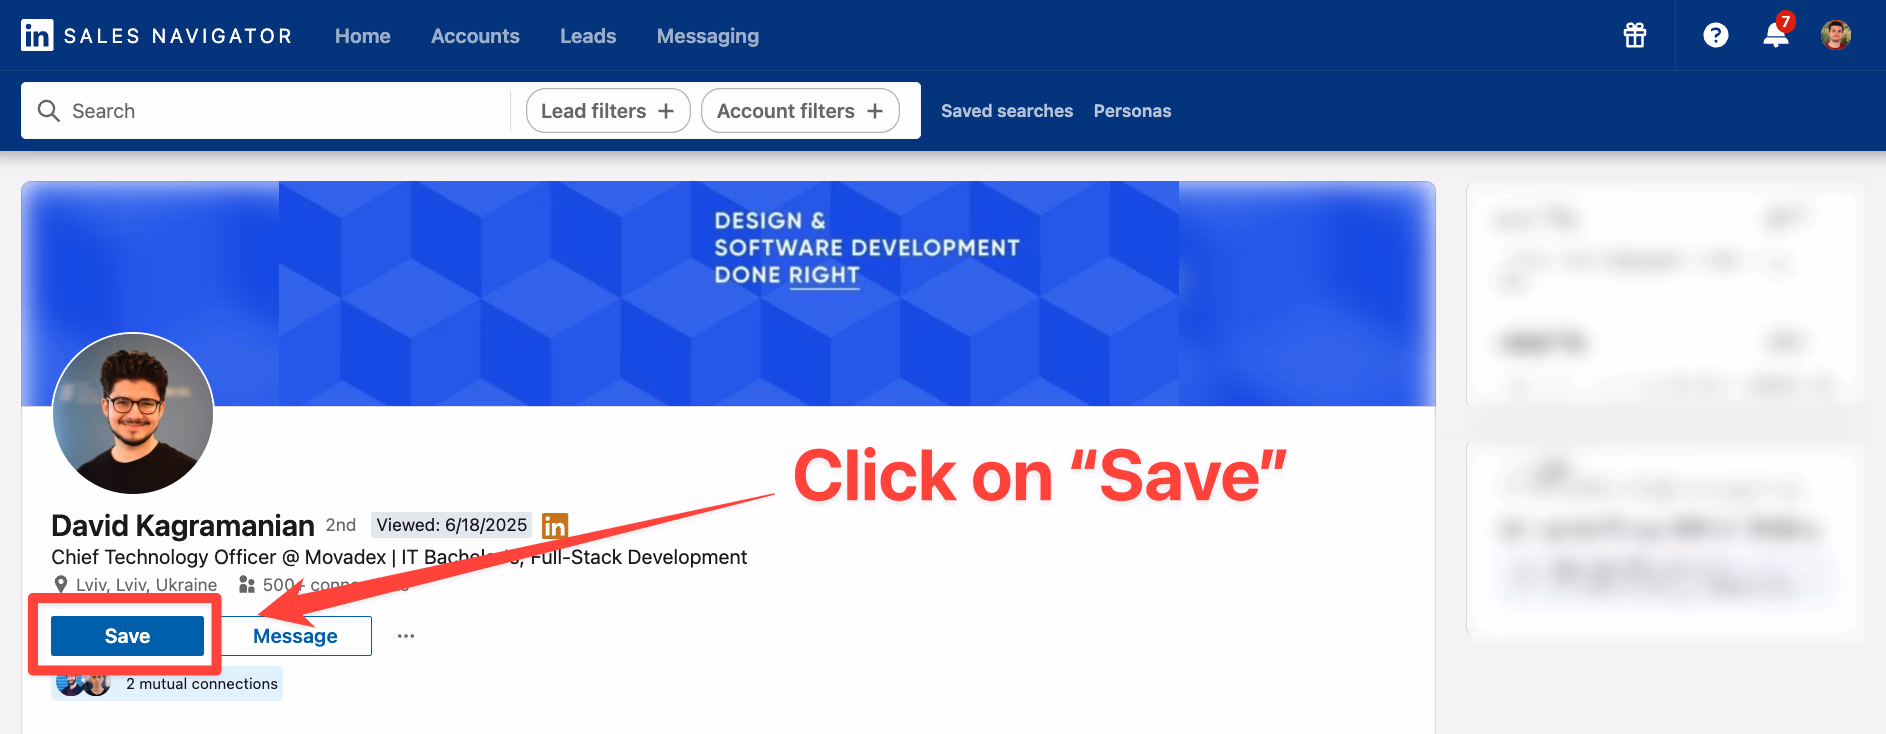Click the location pin beside Lviv
Screen dimensions: 1886x734
tap(61, 584)
